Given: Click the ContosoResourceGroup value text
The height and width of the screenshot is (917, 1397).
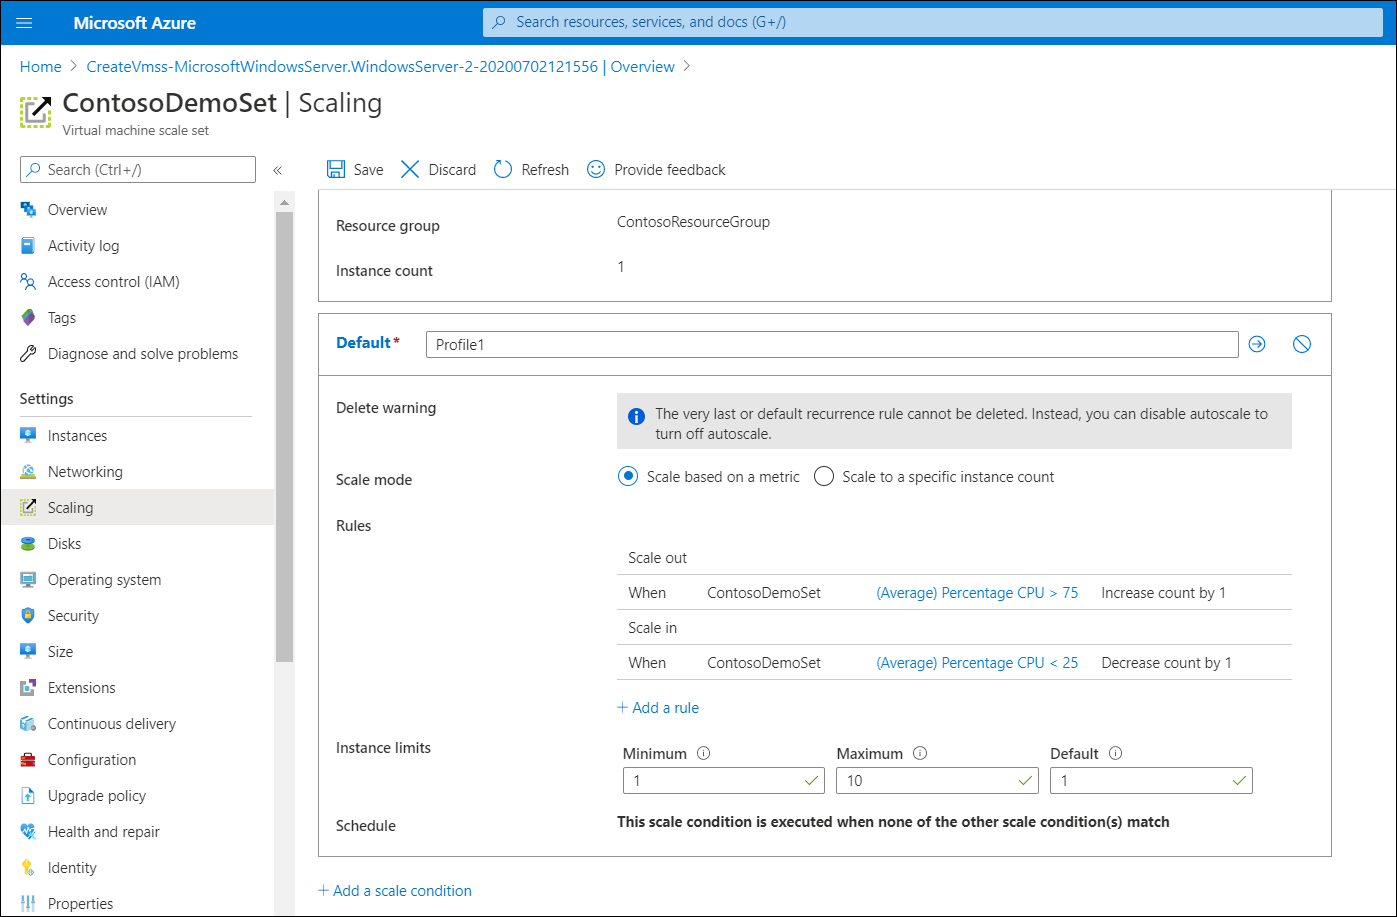Looking at the screenshot, I should [694, 222].
